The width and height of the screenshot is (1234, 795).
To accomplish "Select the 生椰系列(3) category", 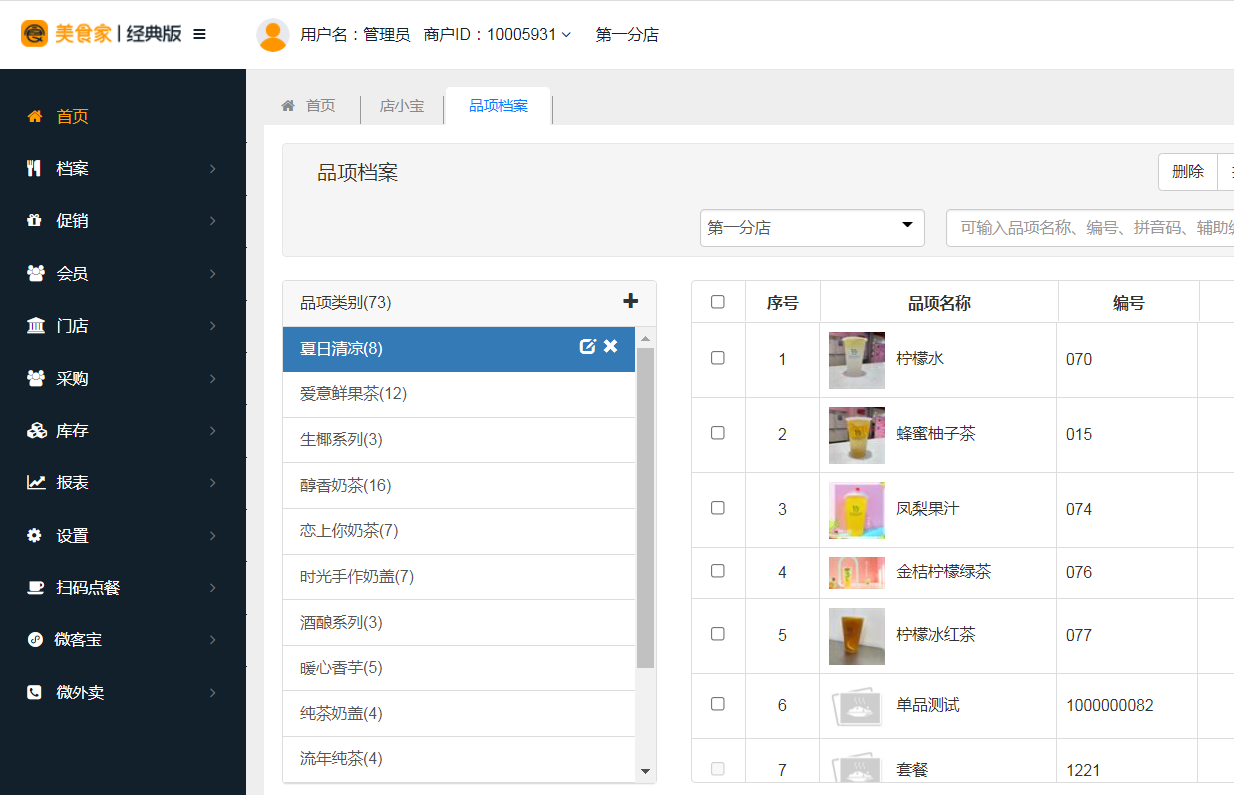I will pyautogui.click(x=459, y=440).
